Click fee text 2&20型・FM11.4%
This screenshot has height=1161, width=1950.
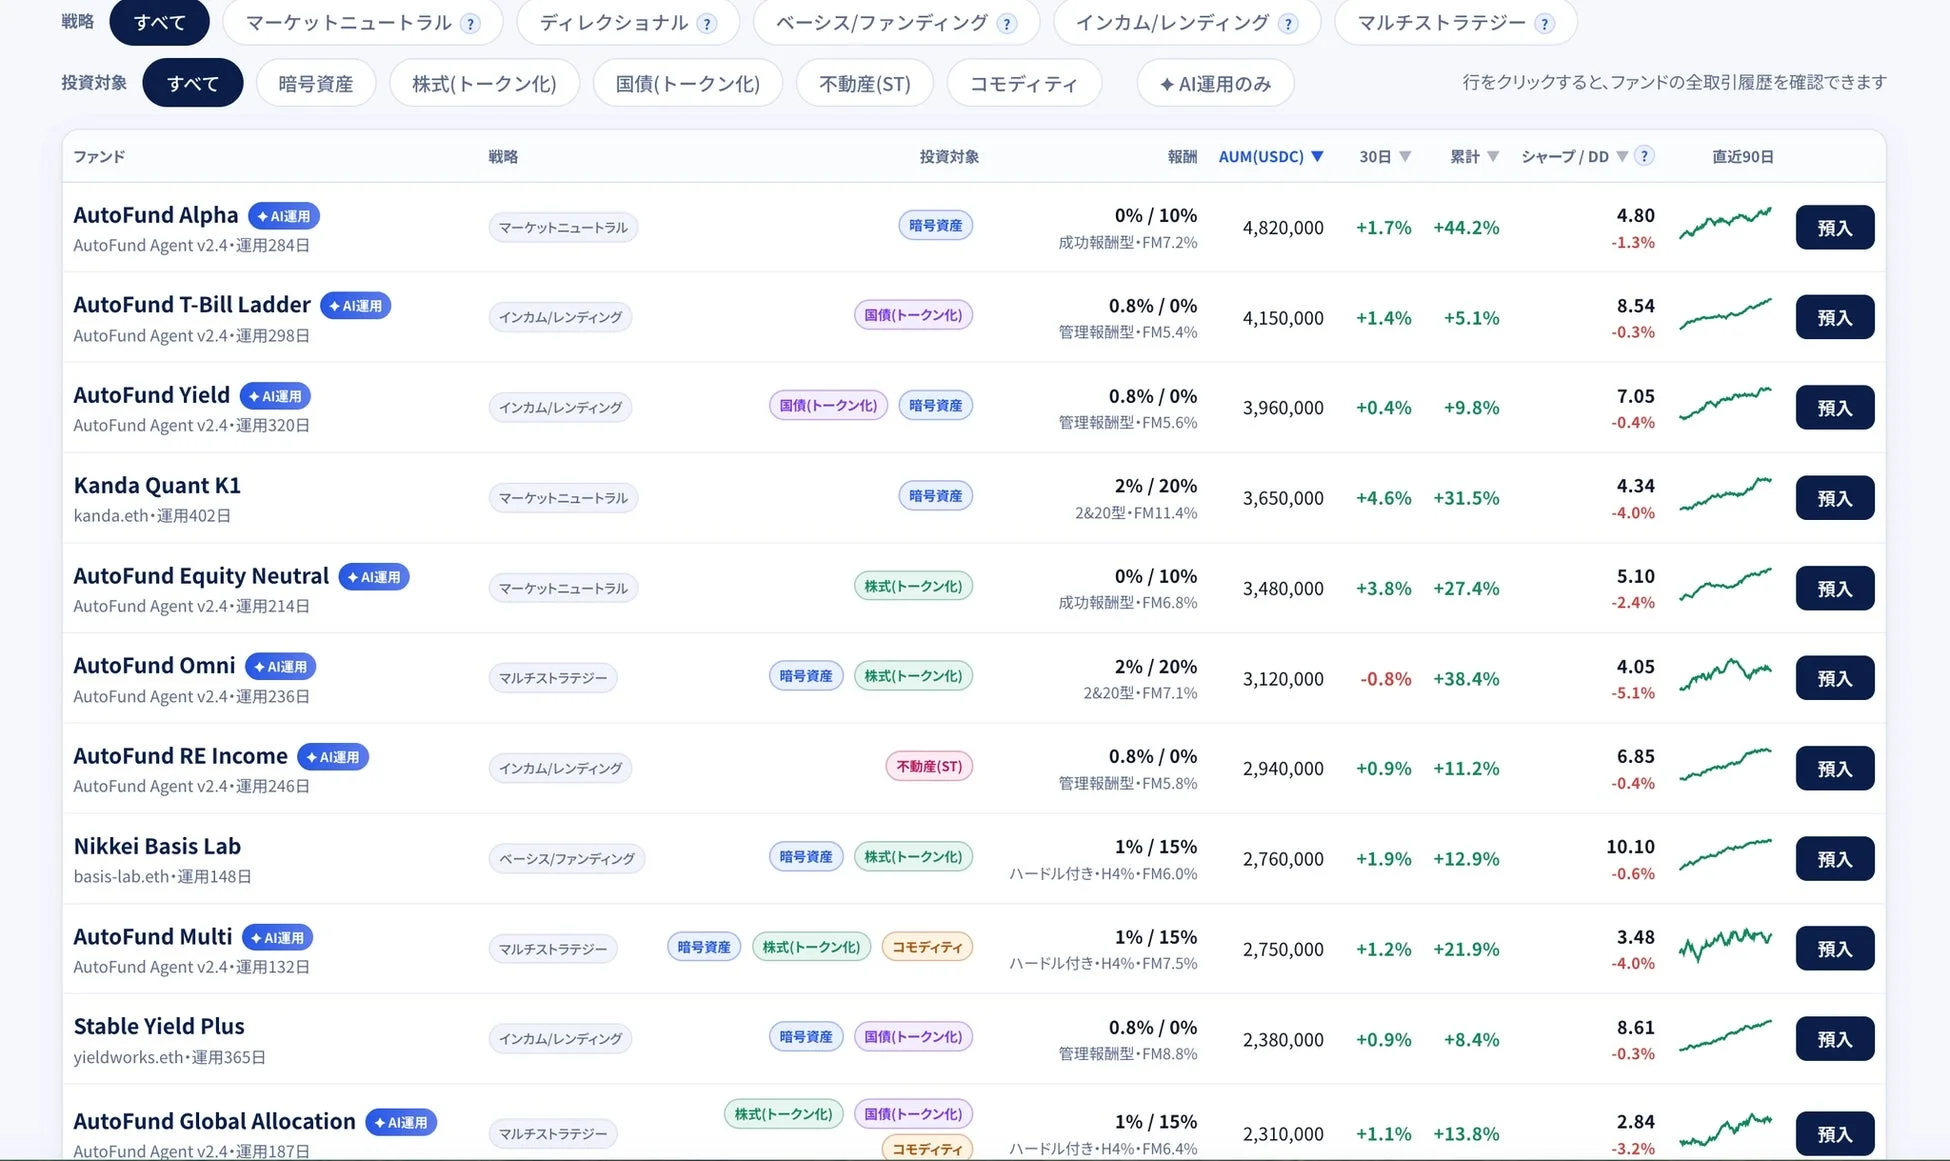(1136, 513)
